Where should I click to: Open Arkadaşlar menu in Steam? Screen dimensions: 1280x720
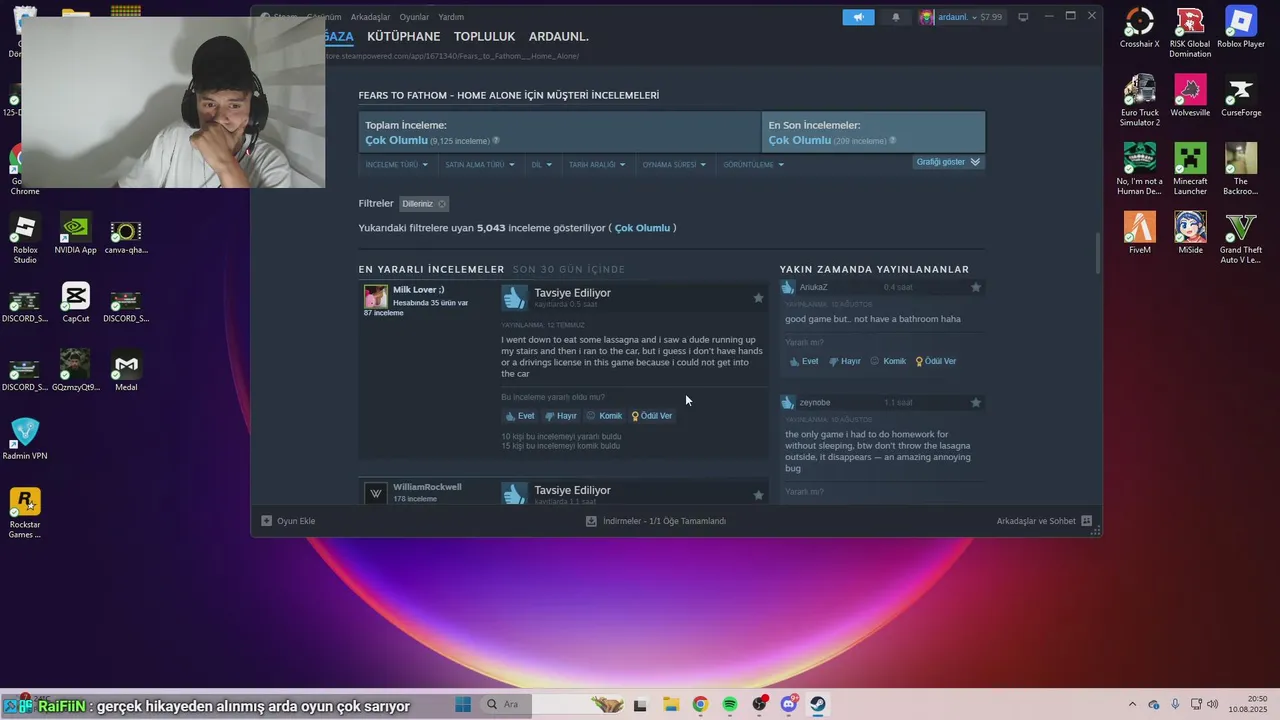(x=370, y=17)
